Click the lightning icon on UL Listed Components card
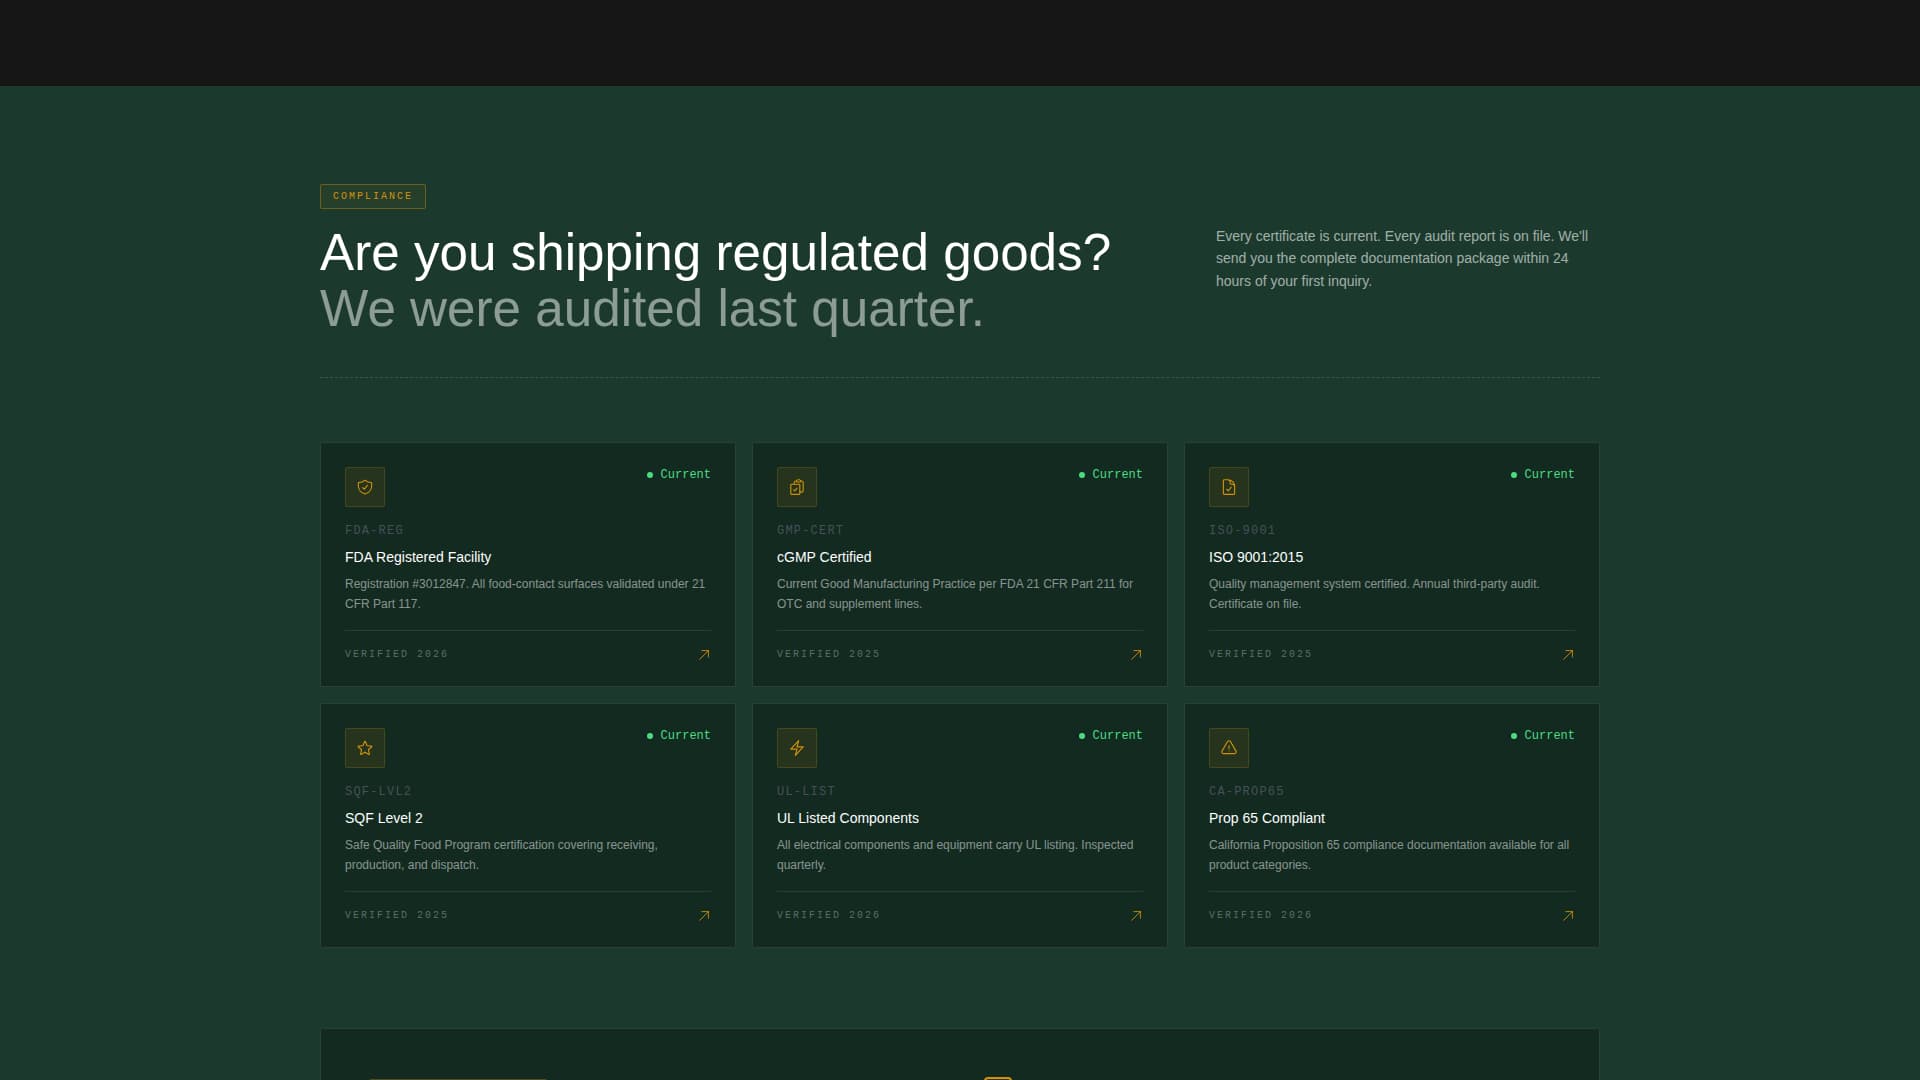 coord(796,747)
